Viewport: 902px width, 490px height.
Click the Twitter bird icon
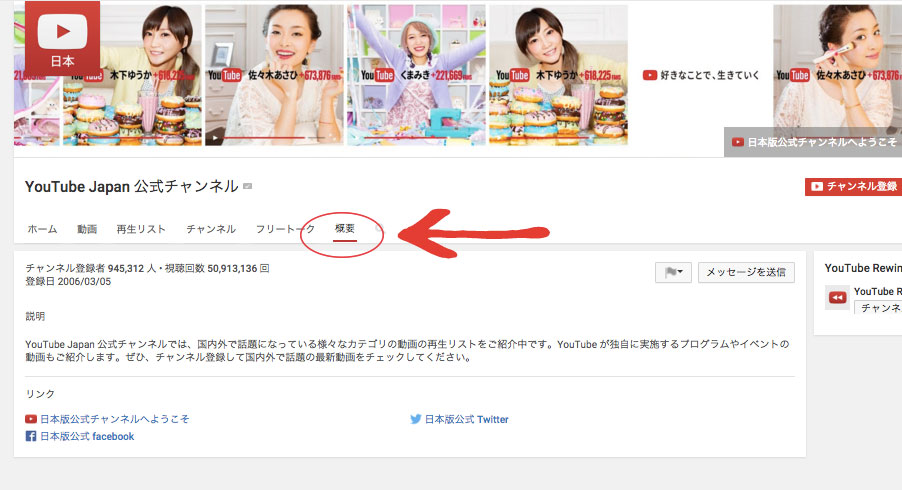415,419
